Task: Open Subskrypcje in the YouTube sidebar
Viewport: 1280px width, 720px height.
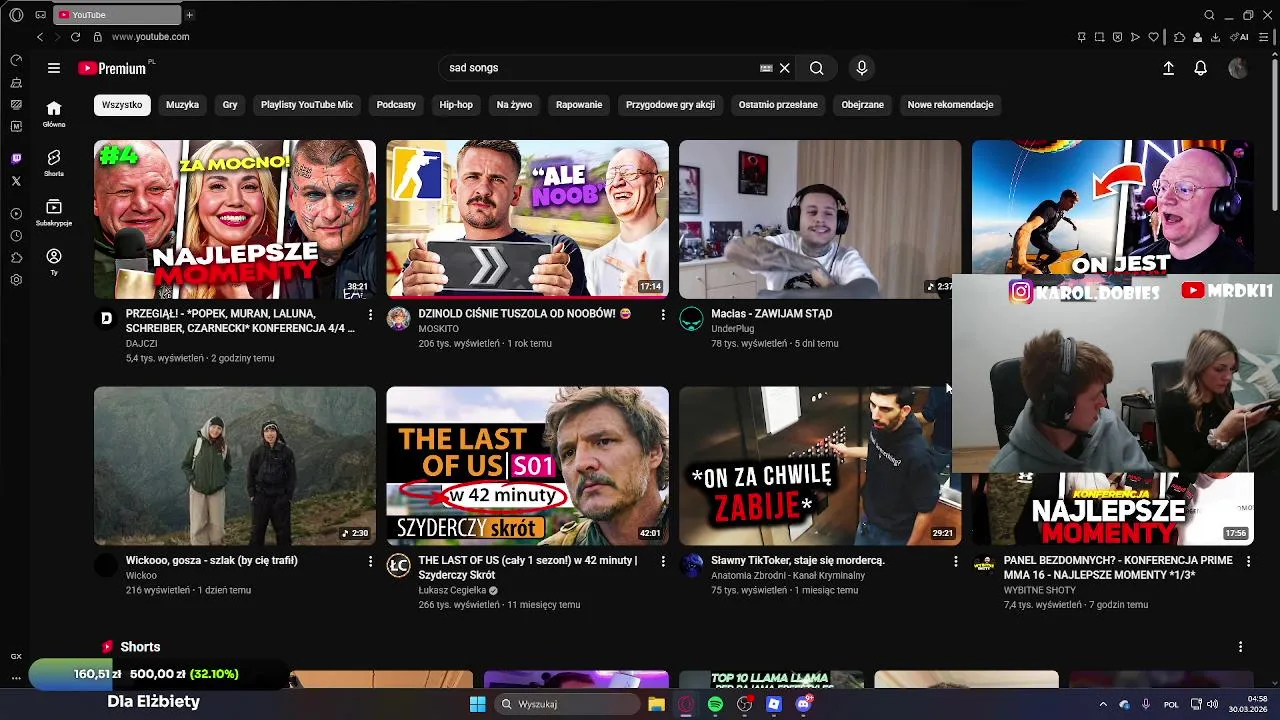Action: (x=54, y=212)
